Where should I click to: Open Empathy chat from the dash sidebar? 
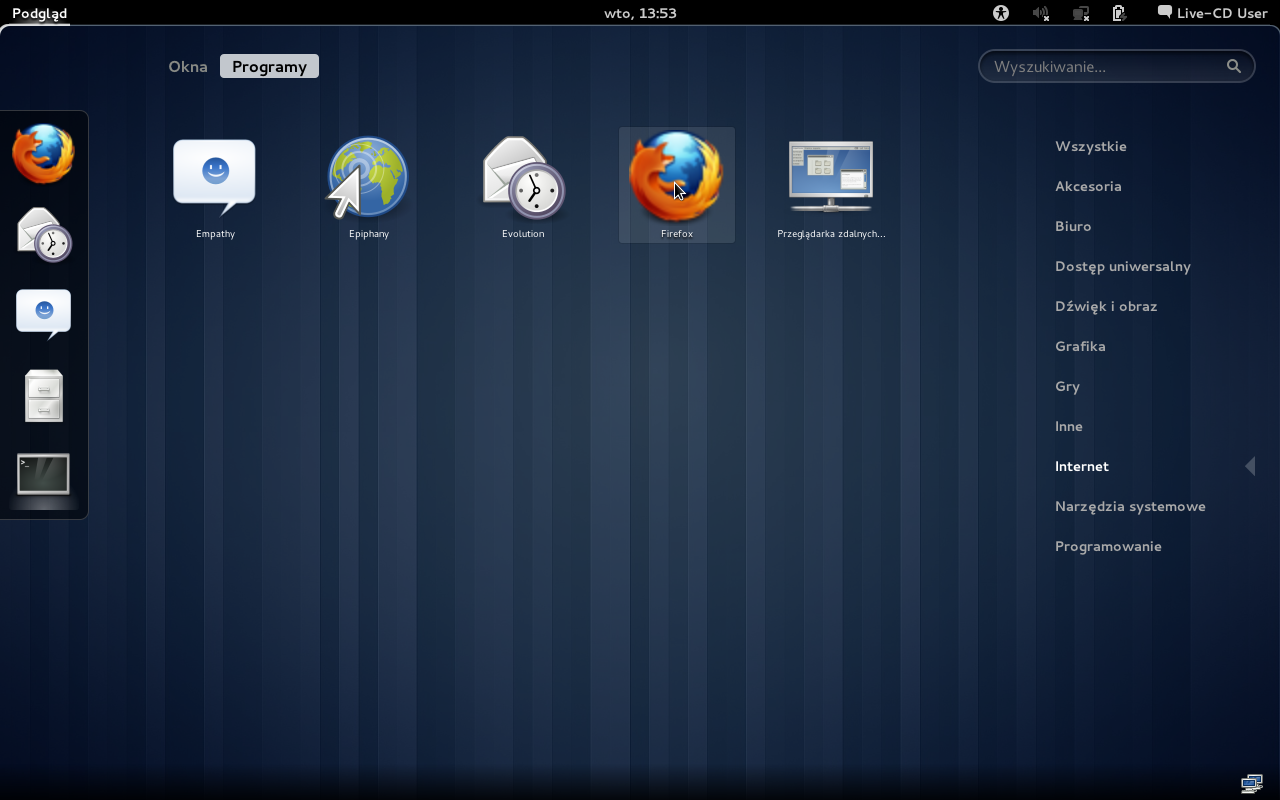point(44,314)
